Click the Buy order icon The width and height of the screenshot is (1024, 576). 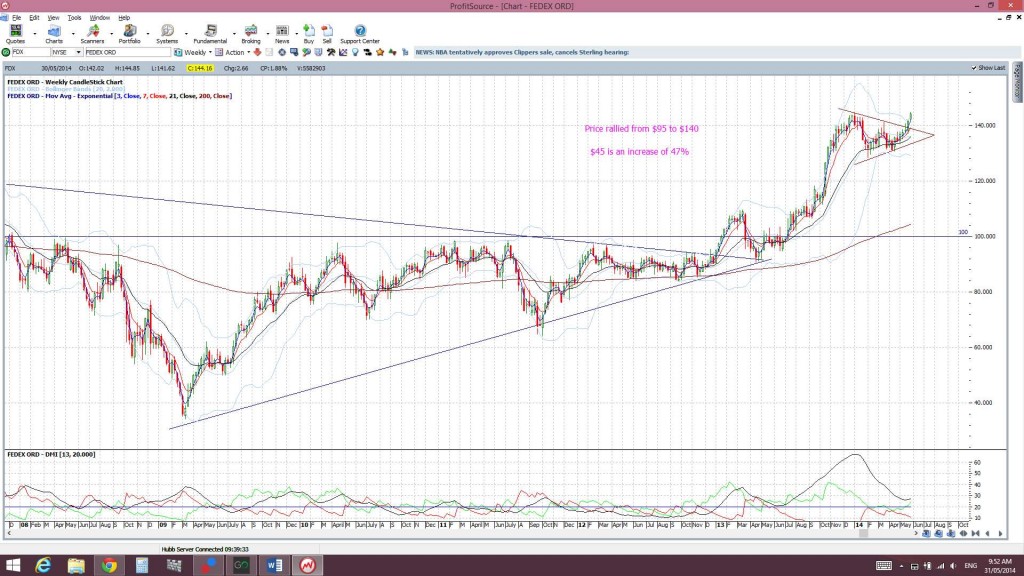(x=309, y=31)
